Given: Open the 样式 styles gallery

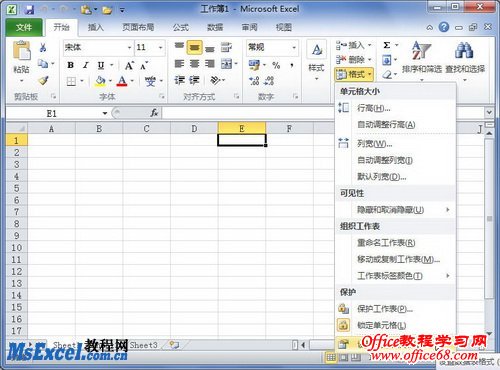Looking at the screenshot, I should point(316,62).
